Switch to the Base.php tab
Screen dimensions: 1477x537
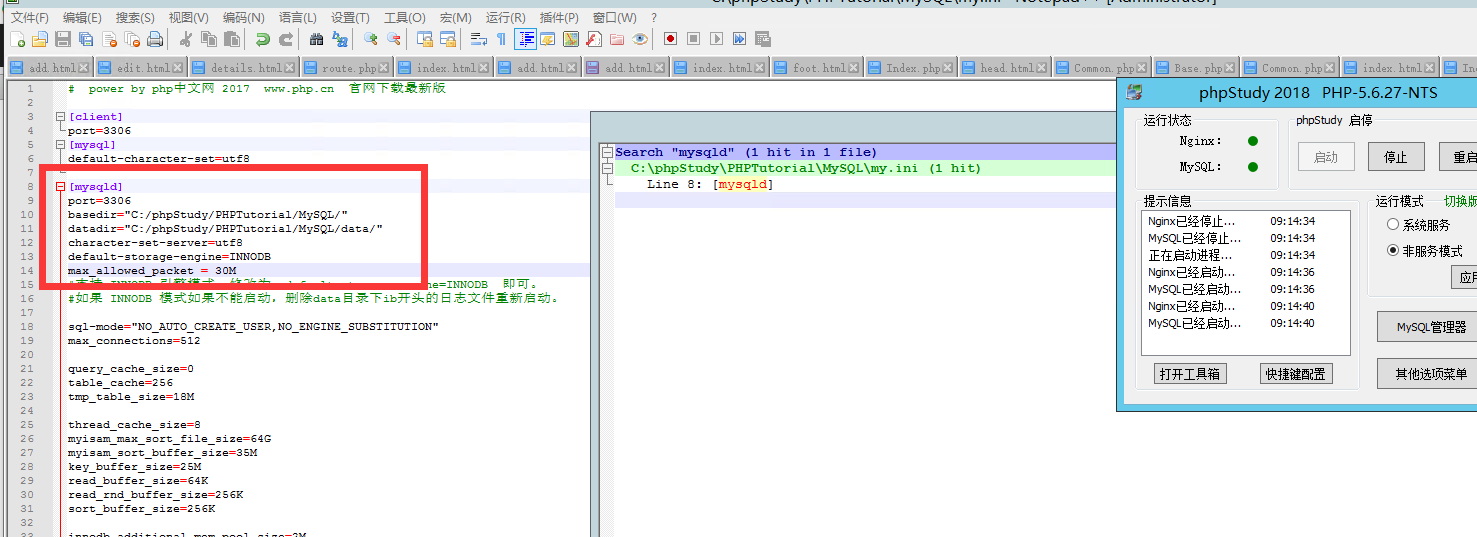[1198, 68]
